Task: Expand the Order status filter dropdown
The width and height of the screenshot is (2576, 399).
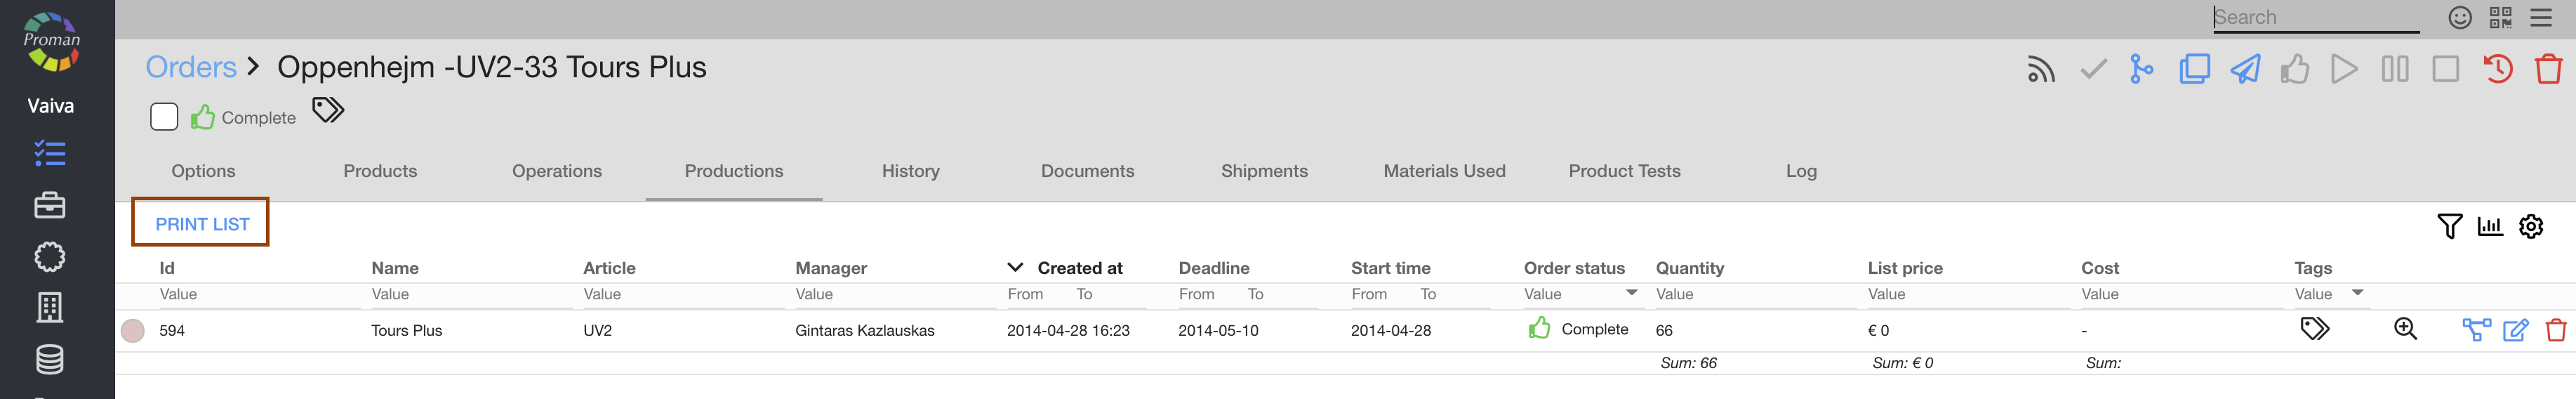Action: point(1631,293)
